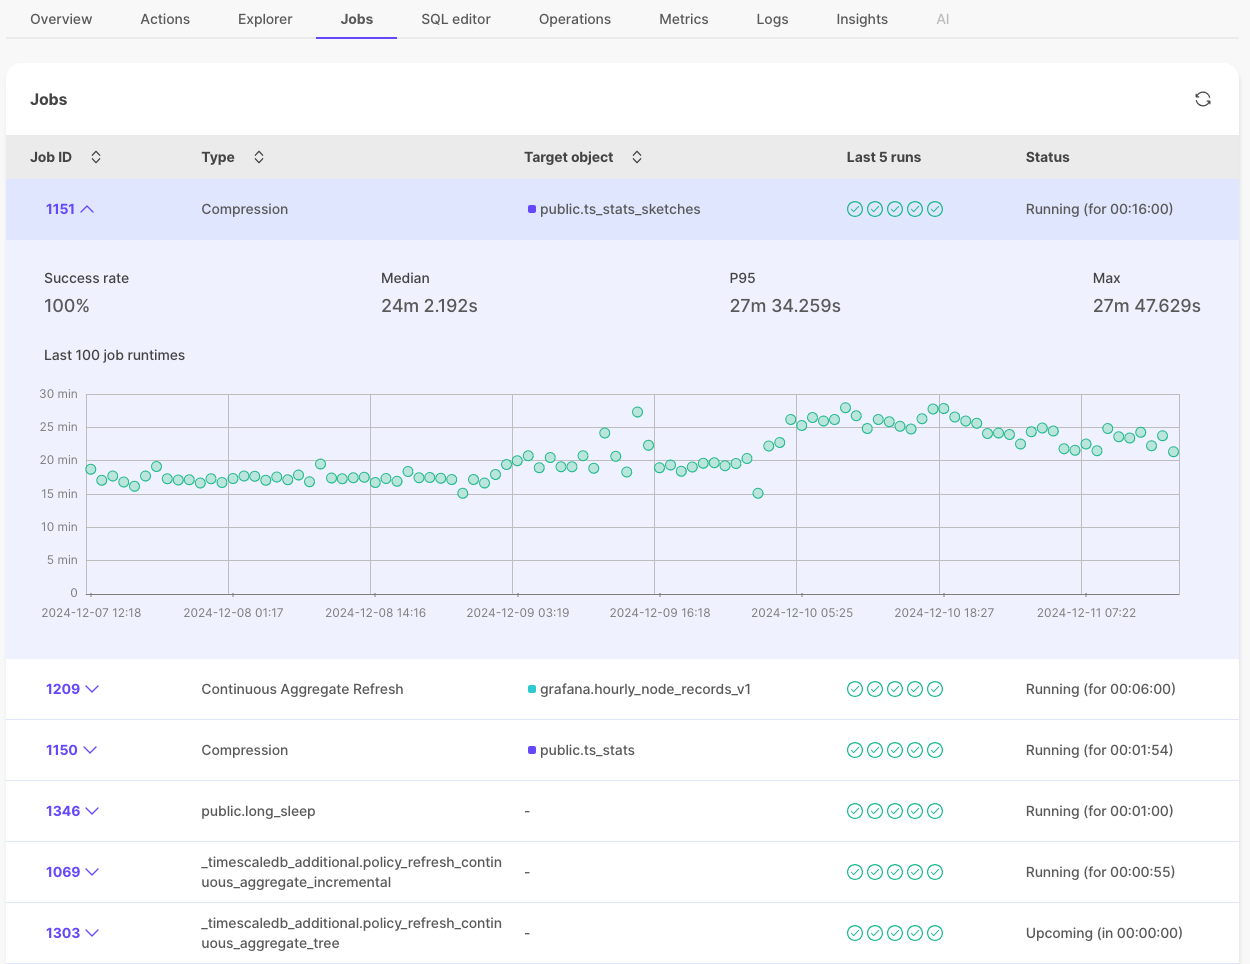The width and height of the screenshot is (1250, 964).
Task: Sort by Type column
Action: pyautogui.click(x=259, y=157)
